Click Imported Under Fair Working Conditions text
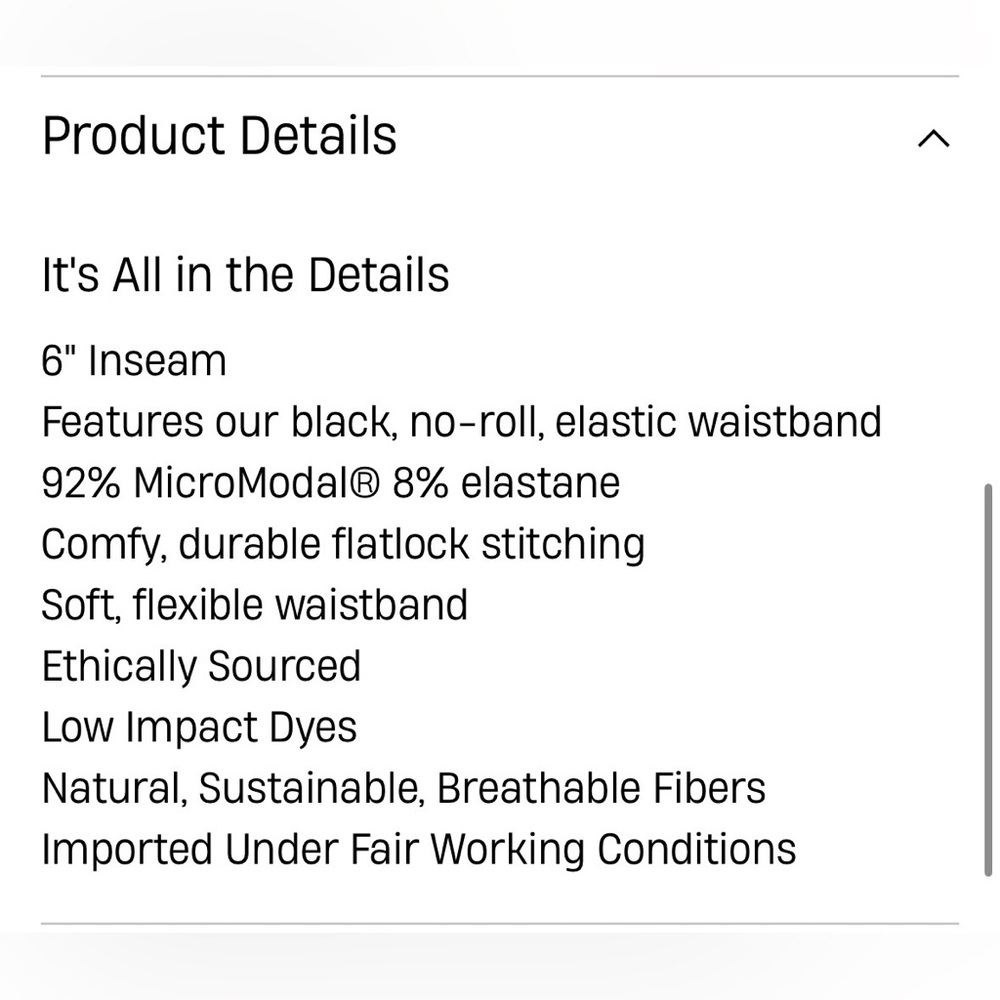This screenshot has height=1000, width=1000. [x=419, y=850]
